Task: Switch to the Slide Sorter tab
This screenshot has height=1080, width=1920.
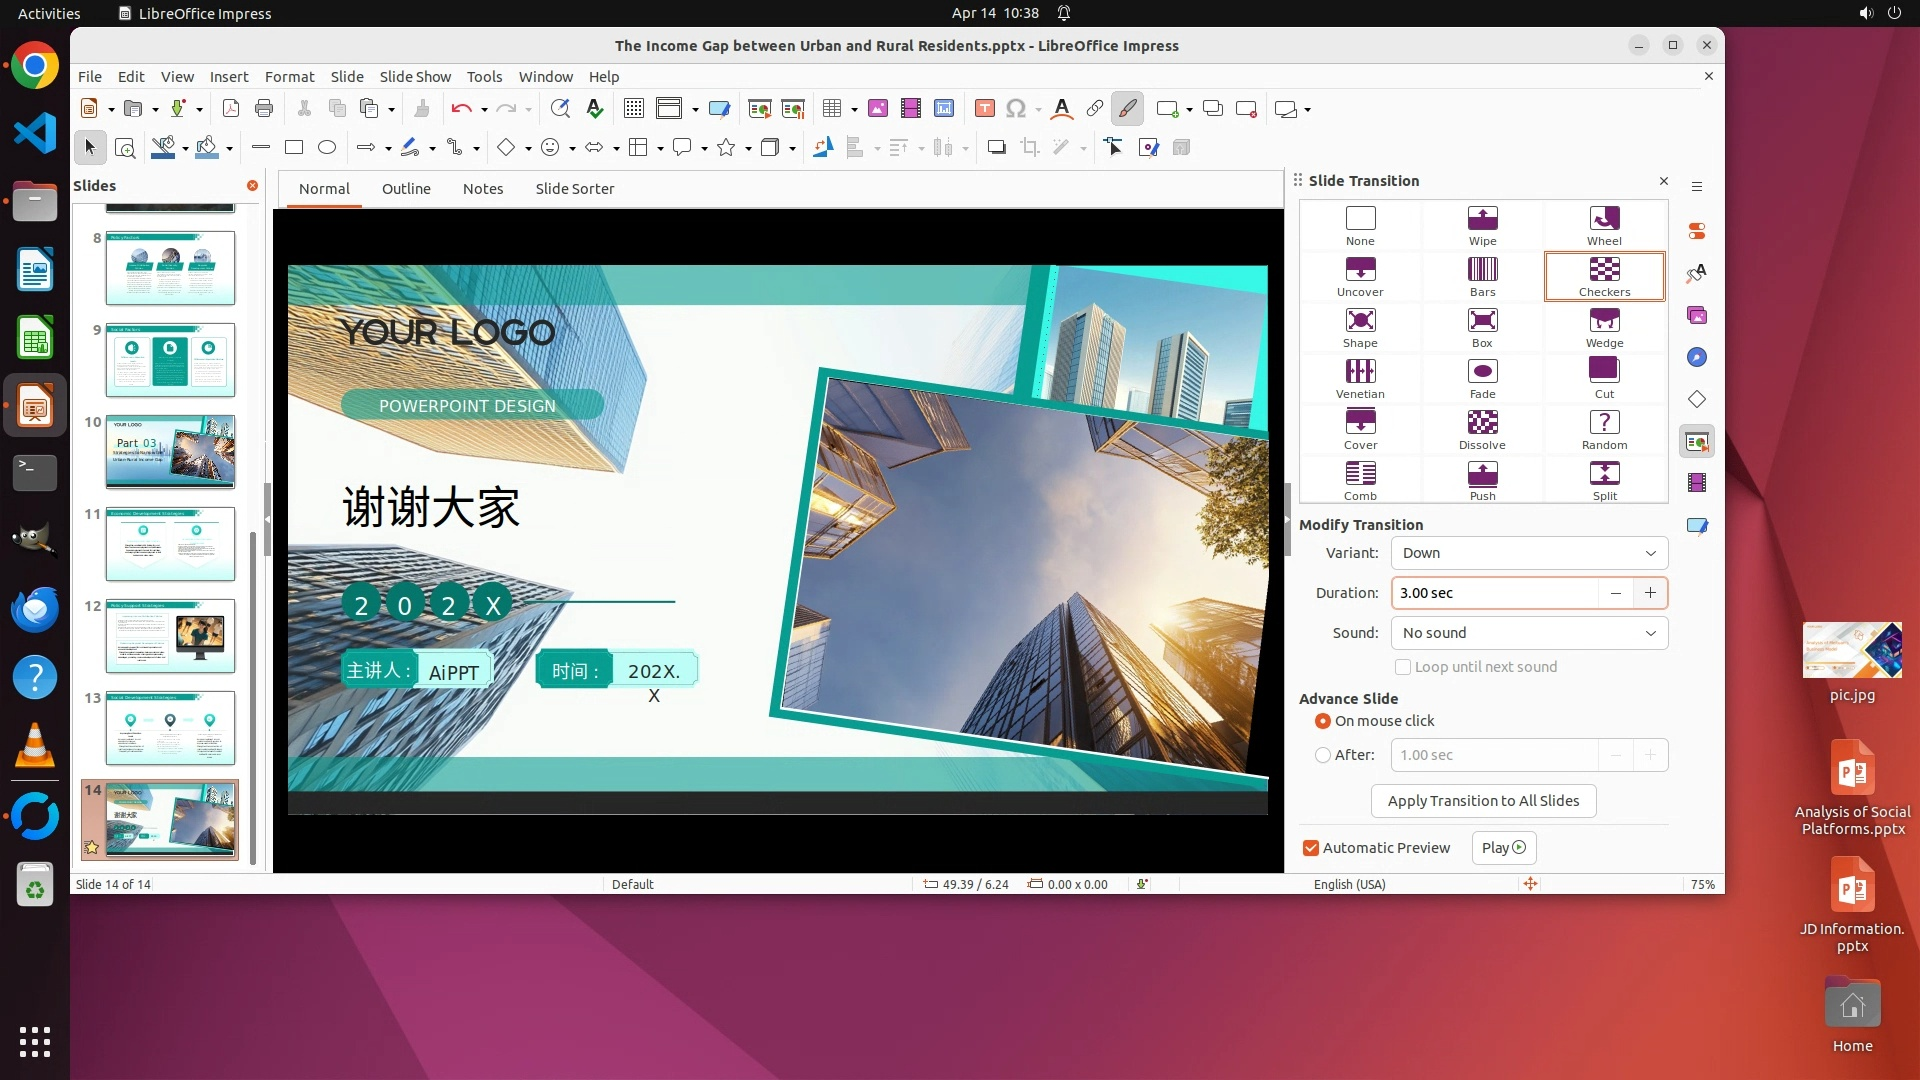Action: (574, 189)
